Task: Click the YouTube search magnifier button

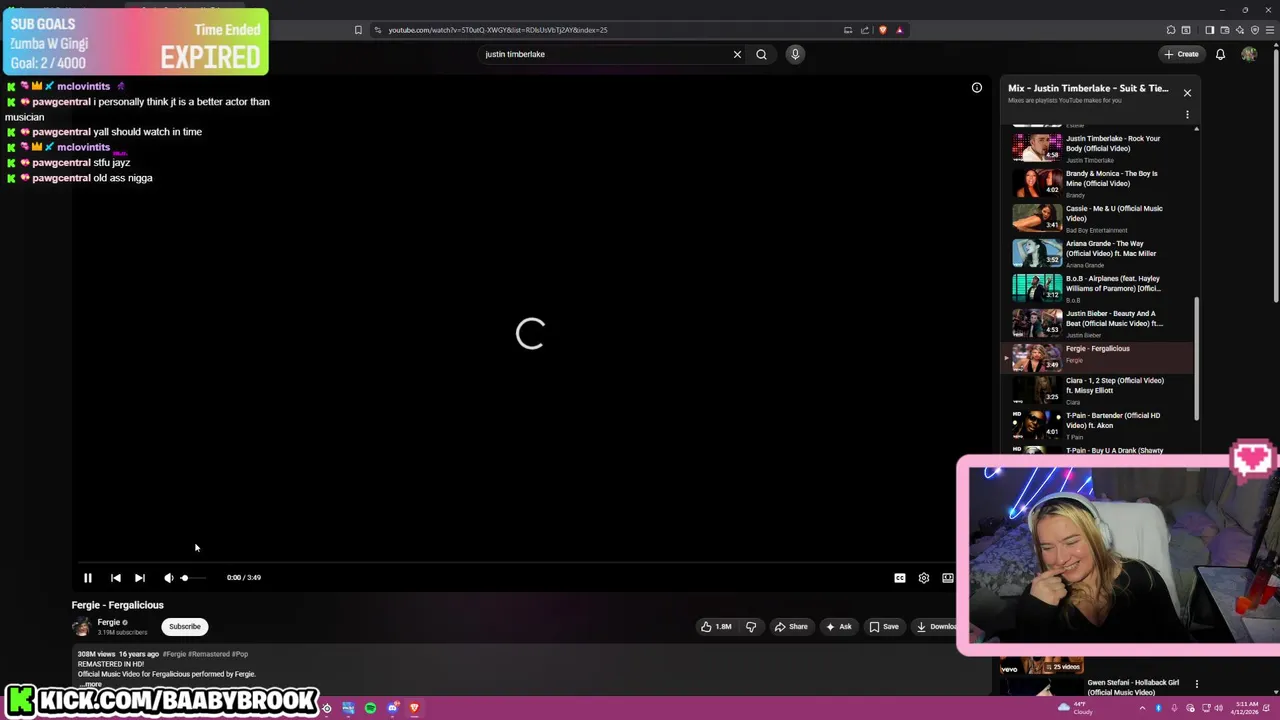Action: tap(761, 54)
